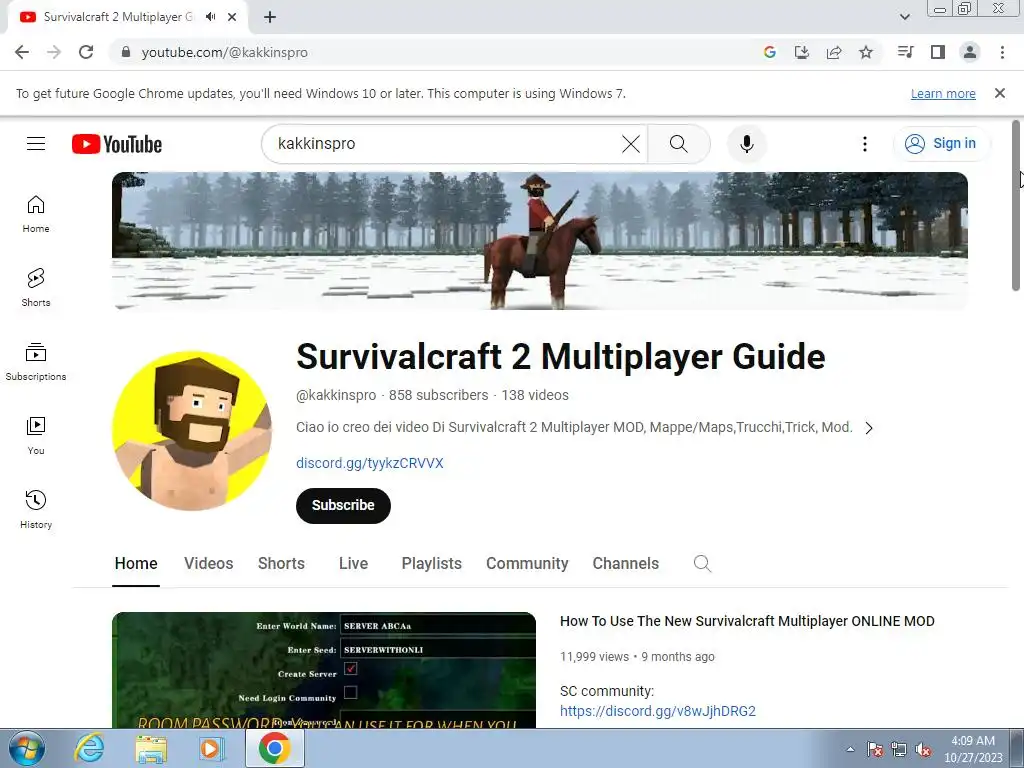
Task: Switch to the Home channel tab
Action: point(136,564)
